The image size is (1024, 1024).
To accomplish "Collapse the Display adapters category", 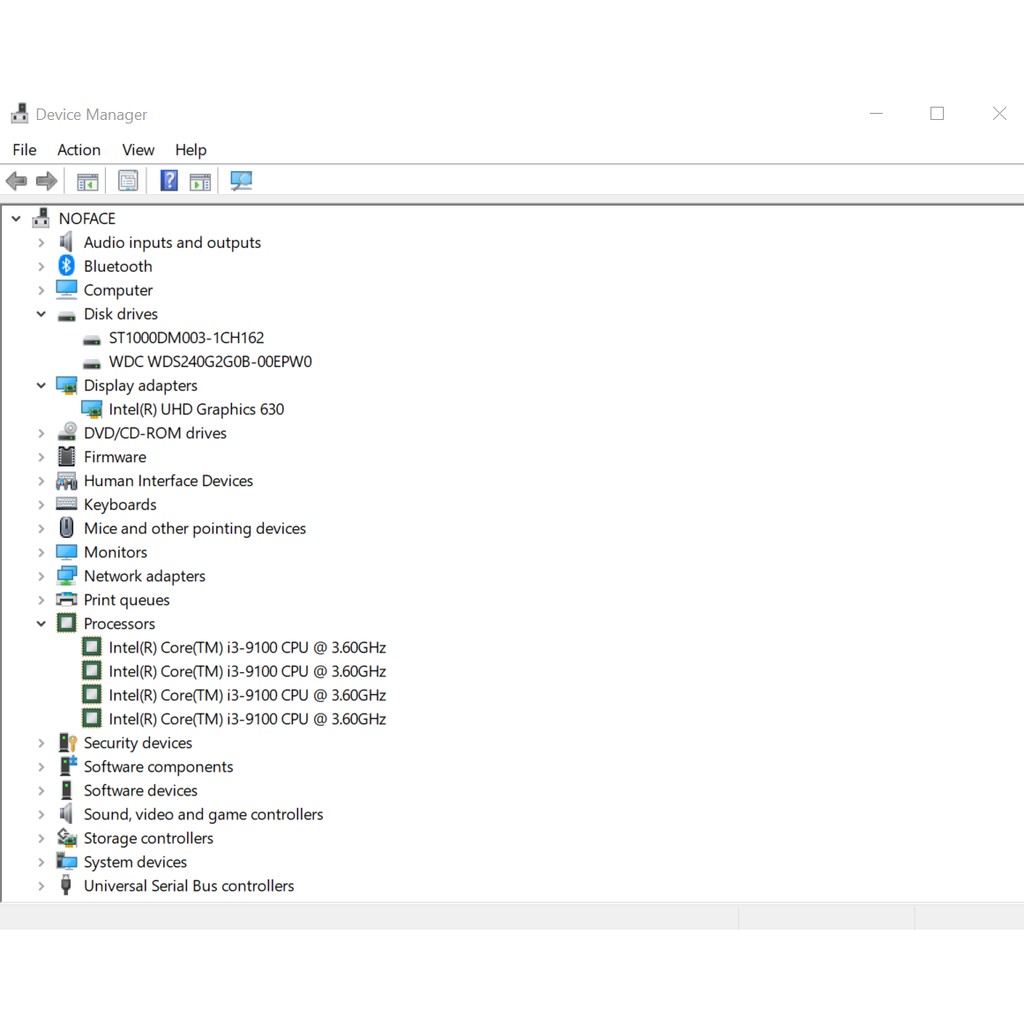I will [41, 386].
